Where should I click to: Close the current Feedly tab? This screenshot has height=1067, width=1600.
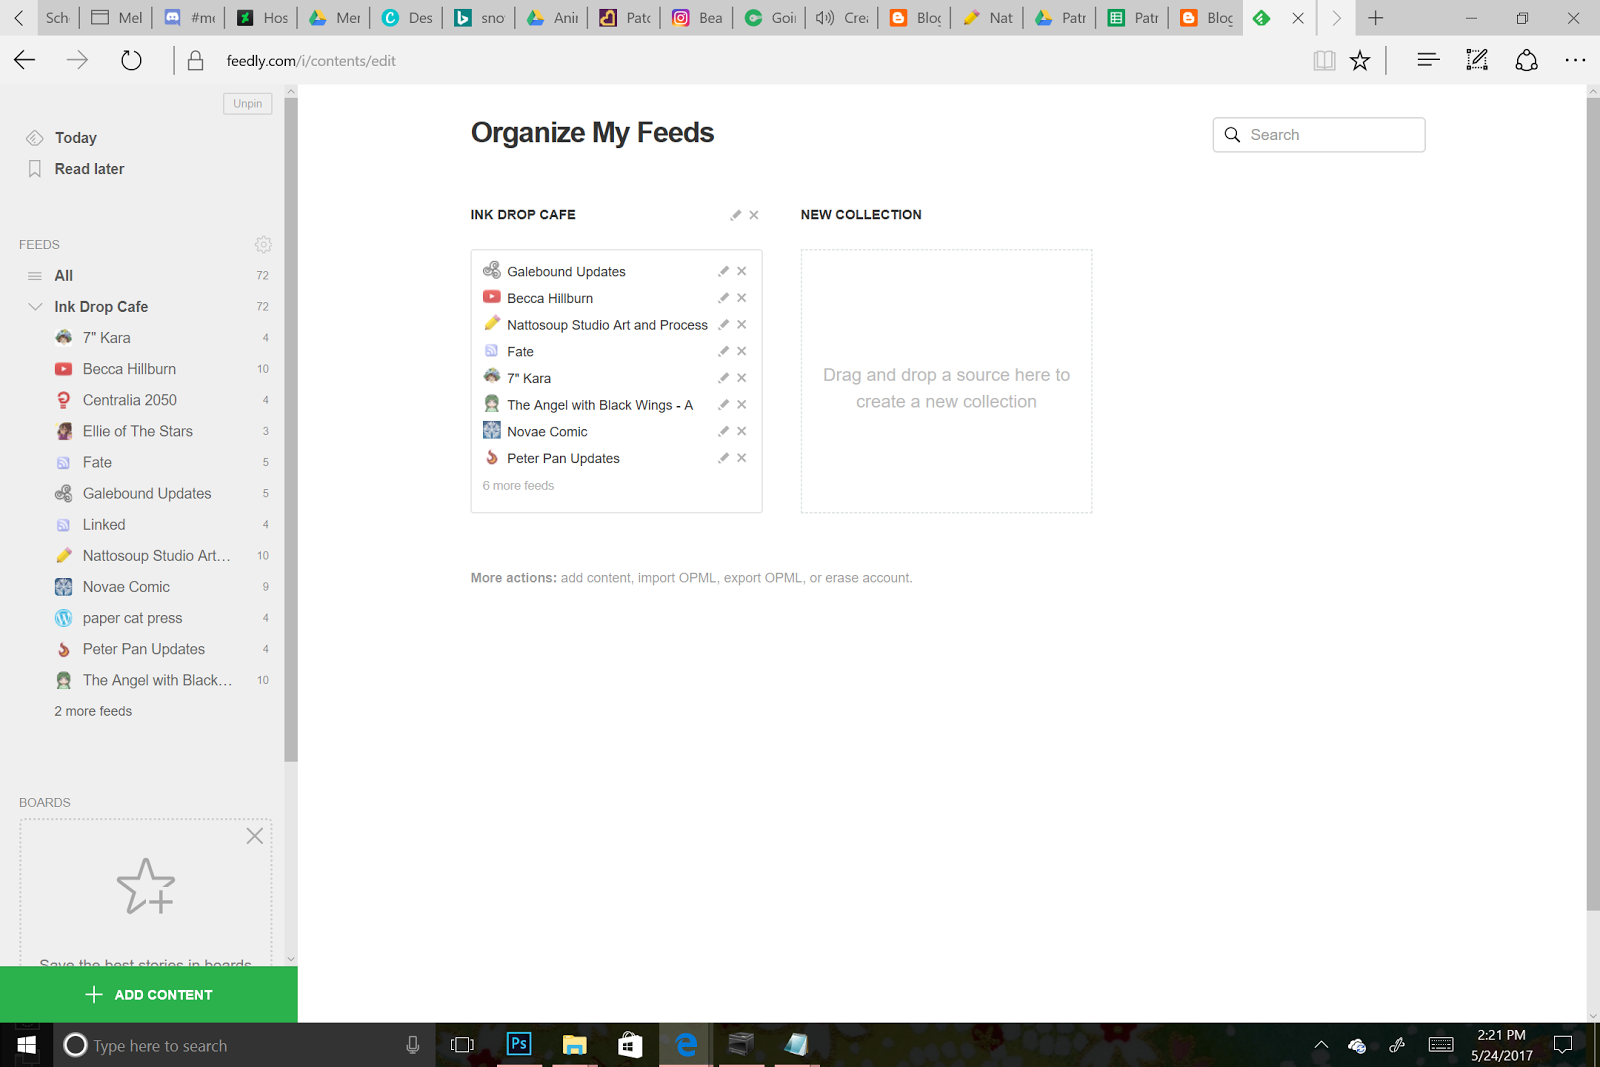click(x=1298, y=18)
